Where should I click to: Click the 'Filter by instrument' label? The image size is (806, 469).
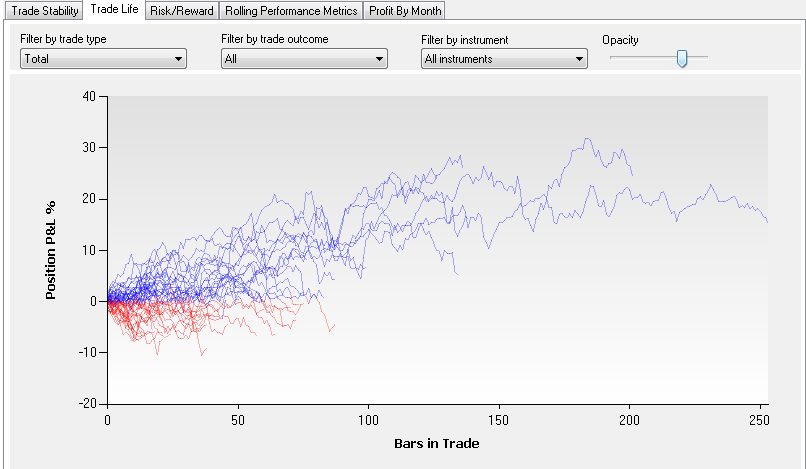click(465, 39)
